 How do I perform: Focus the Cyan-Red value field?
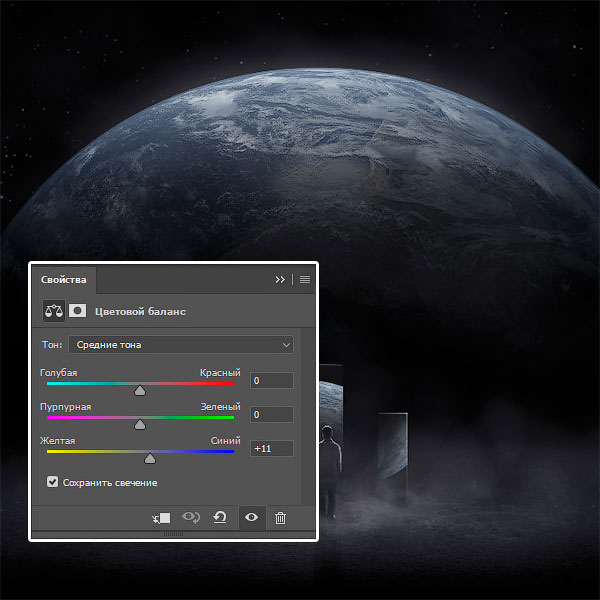tap(272, 381)
